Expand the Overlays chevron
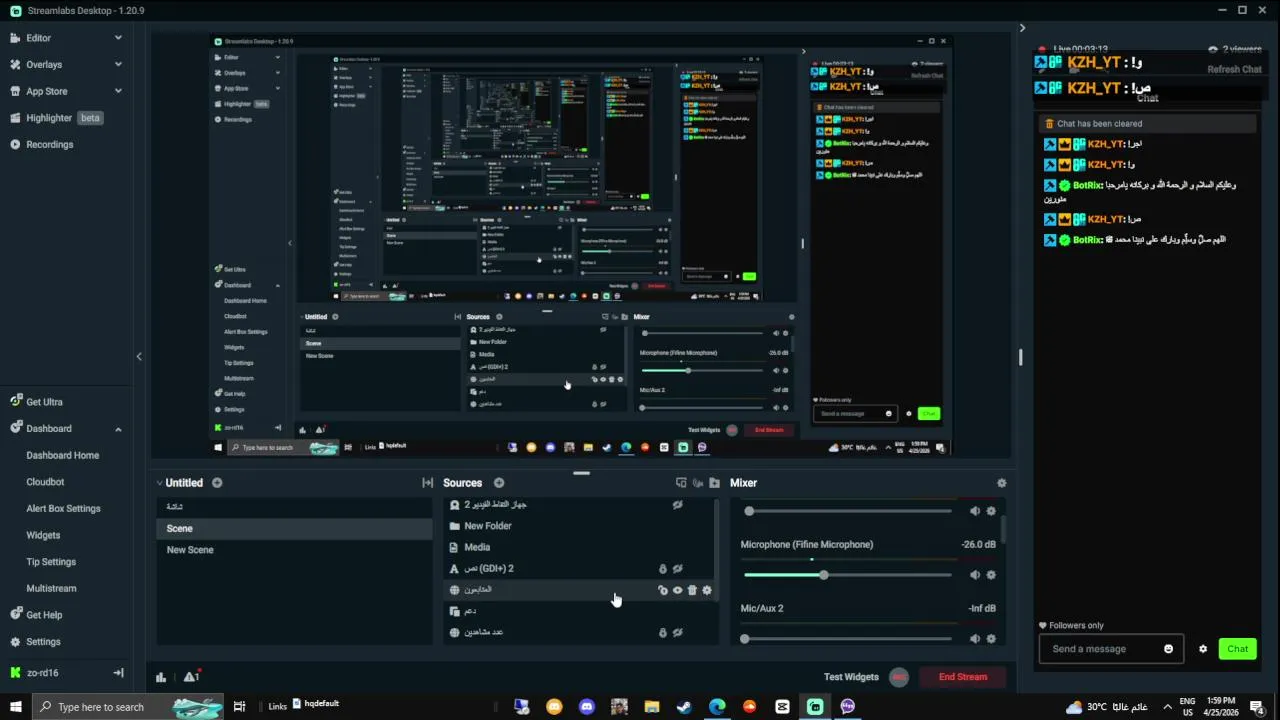Screen dimensions: 1280x720 pos(118,64)
